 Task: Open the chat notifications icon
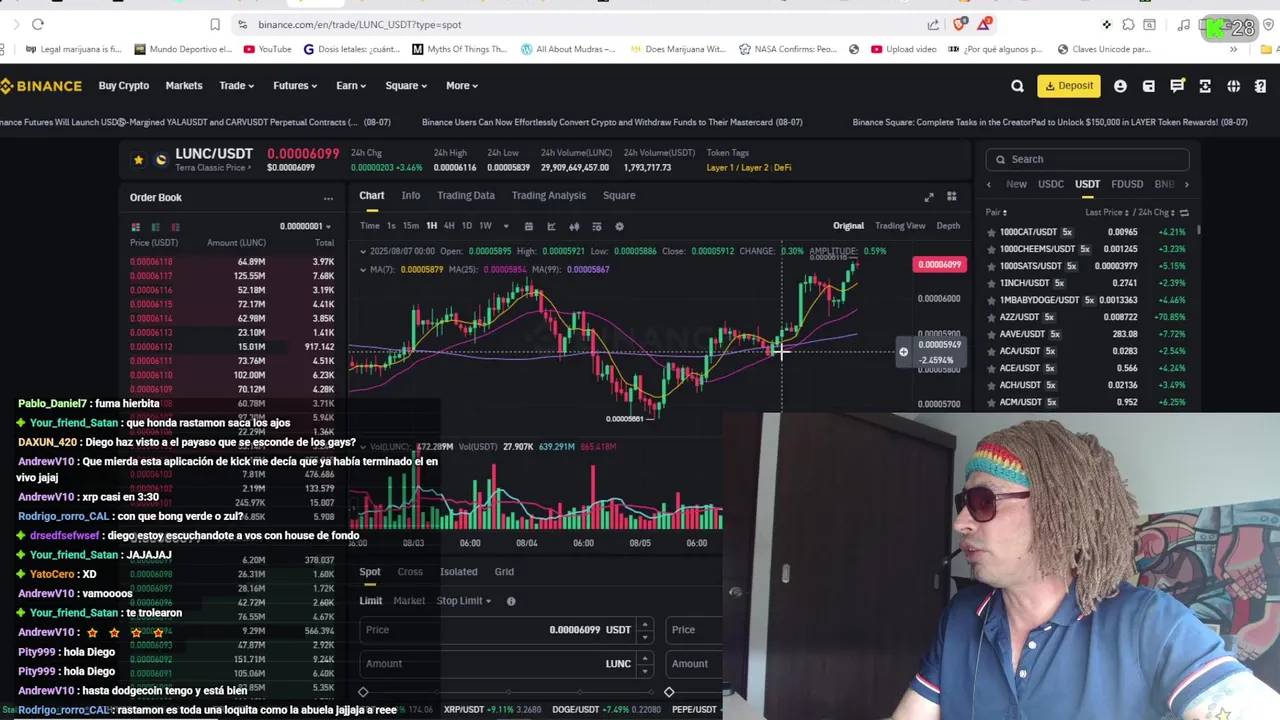click(1177, 86)
